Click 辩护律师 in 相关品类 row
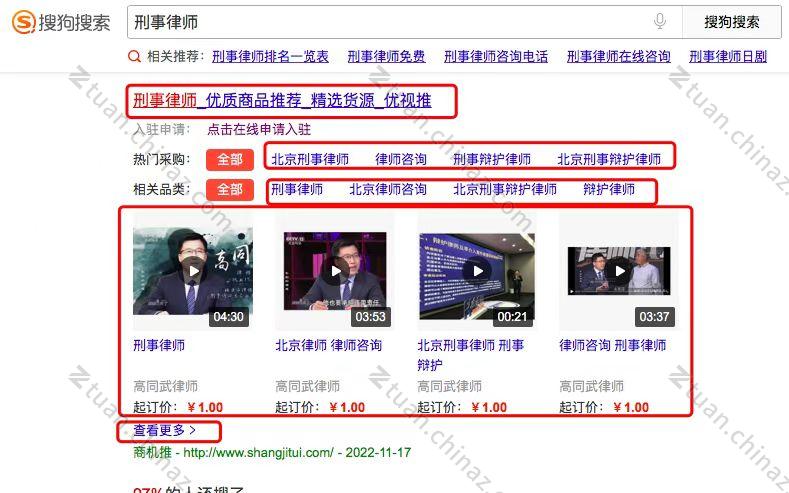This screenshot has height=493, width=789. (x=609, y=190)
